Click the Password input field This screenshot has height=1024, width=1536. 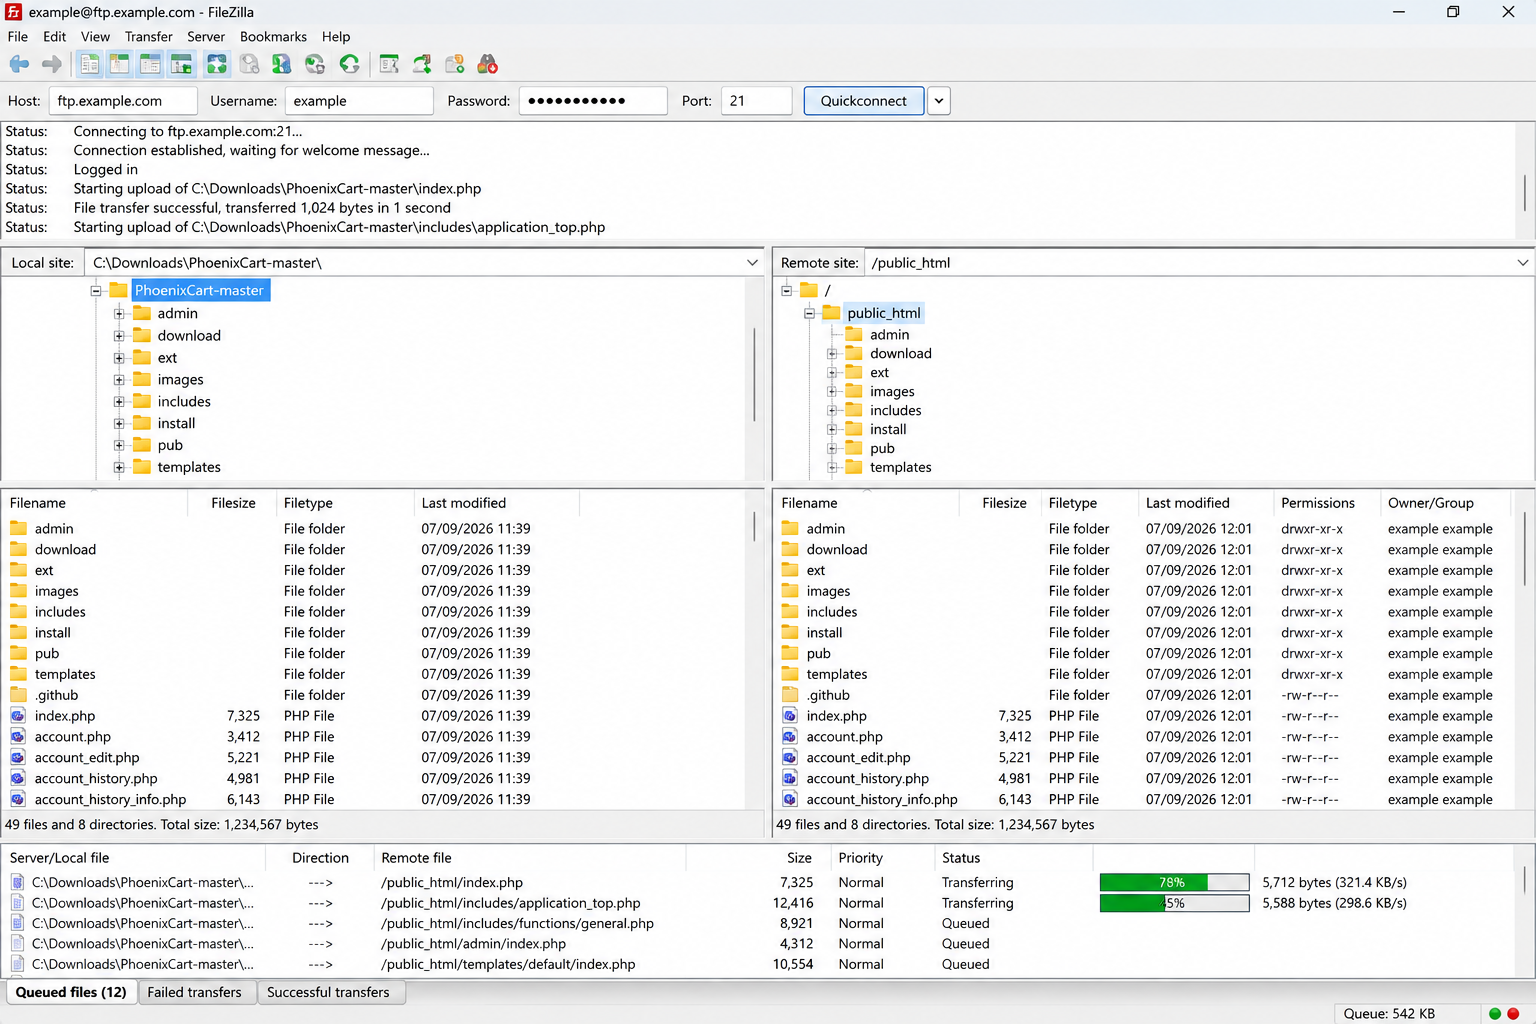(593, 101)
